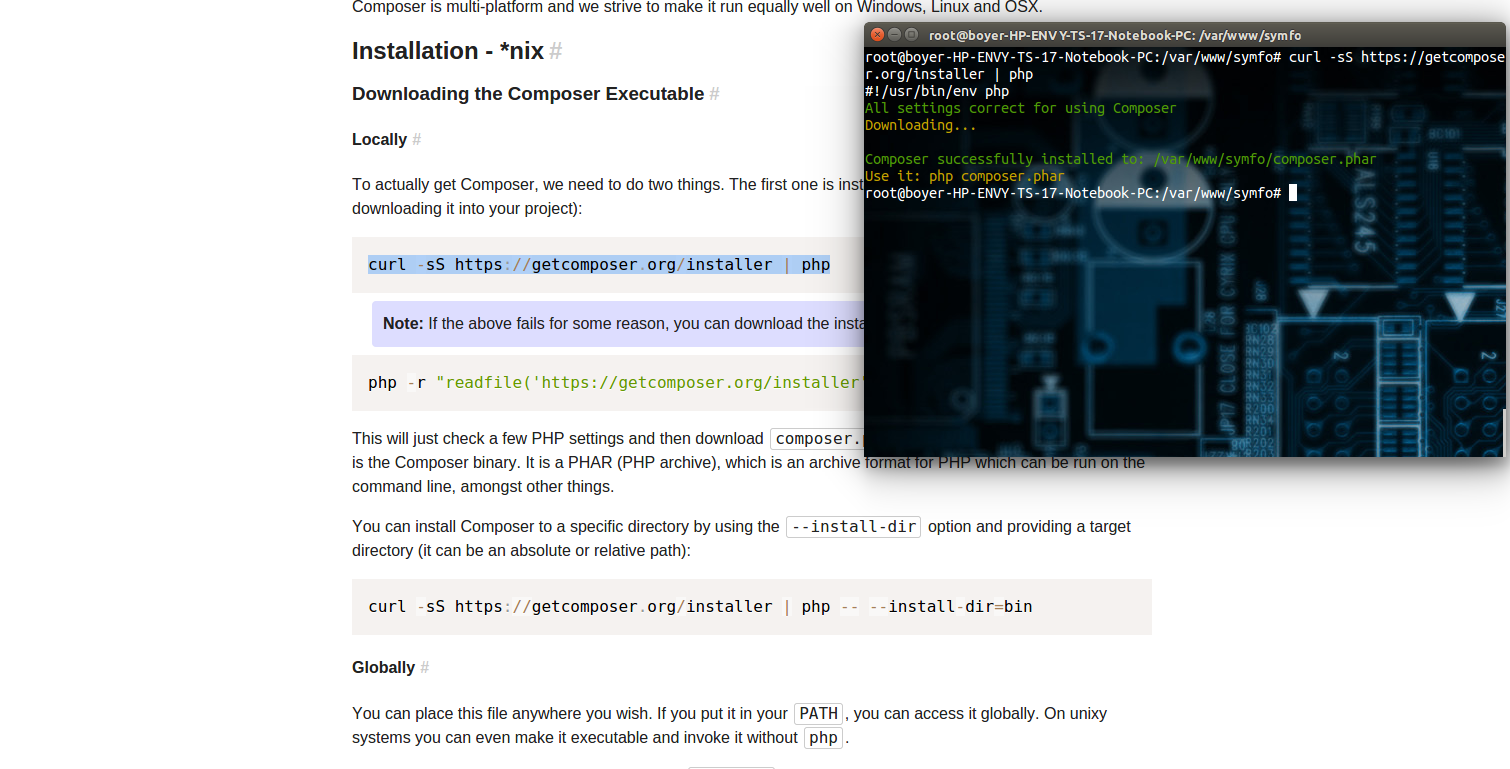Viewport: 1510px width, 769px height.
Task: Minimize the terminal window
Action: tap(894, 34)
